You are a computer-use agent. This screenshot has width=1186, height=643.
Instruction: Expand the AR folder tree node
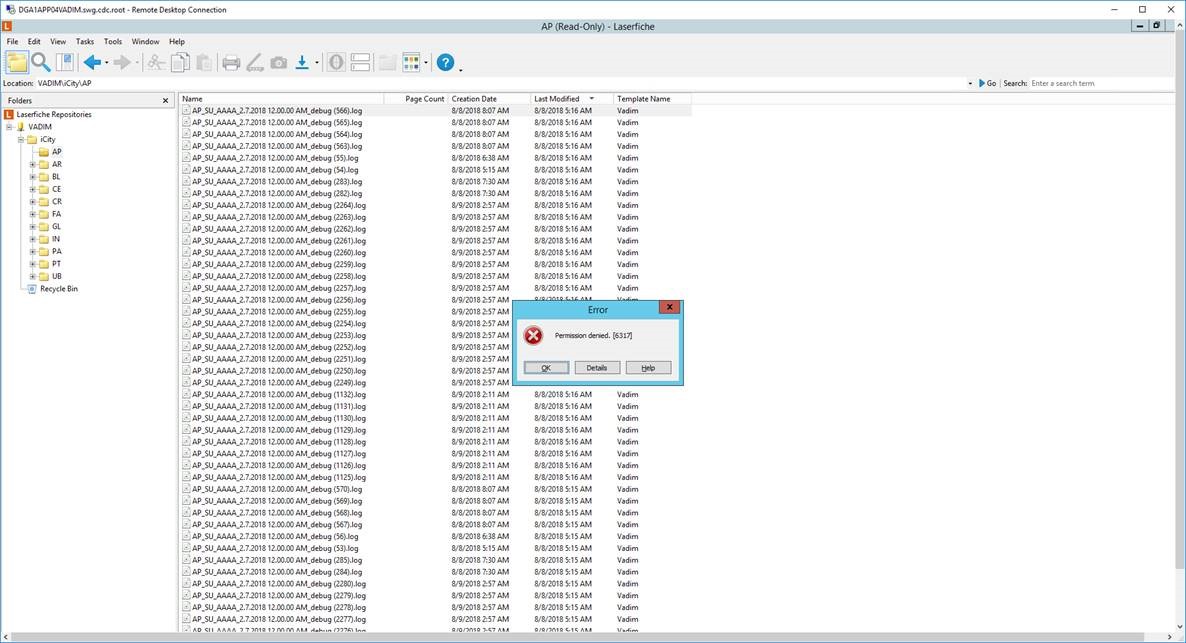[x=33, y=164]
